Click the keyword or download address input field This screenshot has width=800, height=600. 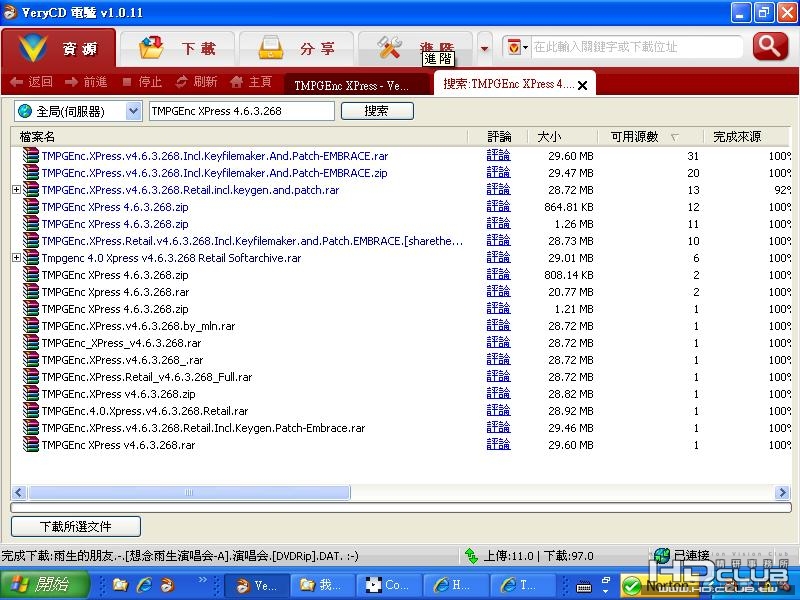click(x=636, y=47)
